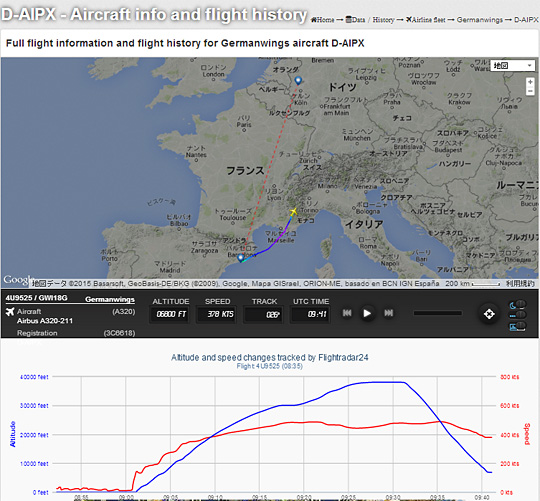Click the Airbus A320-211 aircraft type

pos(45,321)
